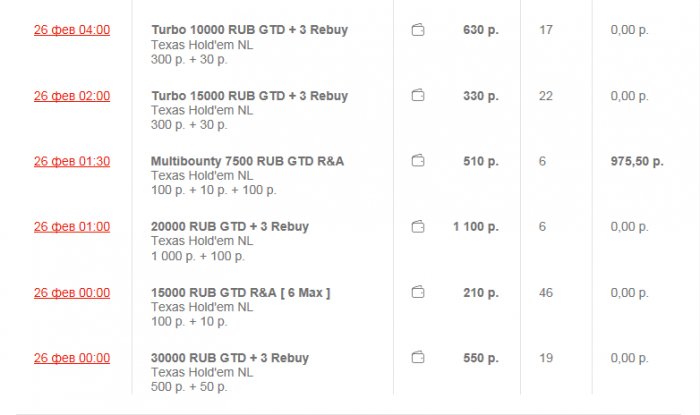Click the 975,50 р. winnings amount

tap(637, 161)
